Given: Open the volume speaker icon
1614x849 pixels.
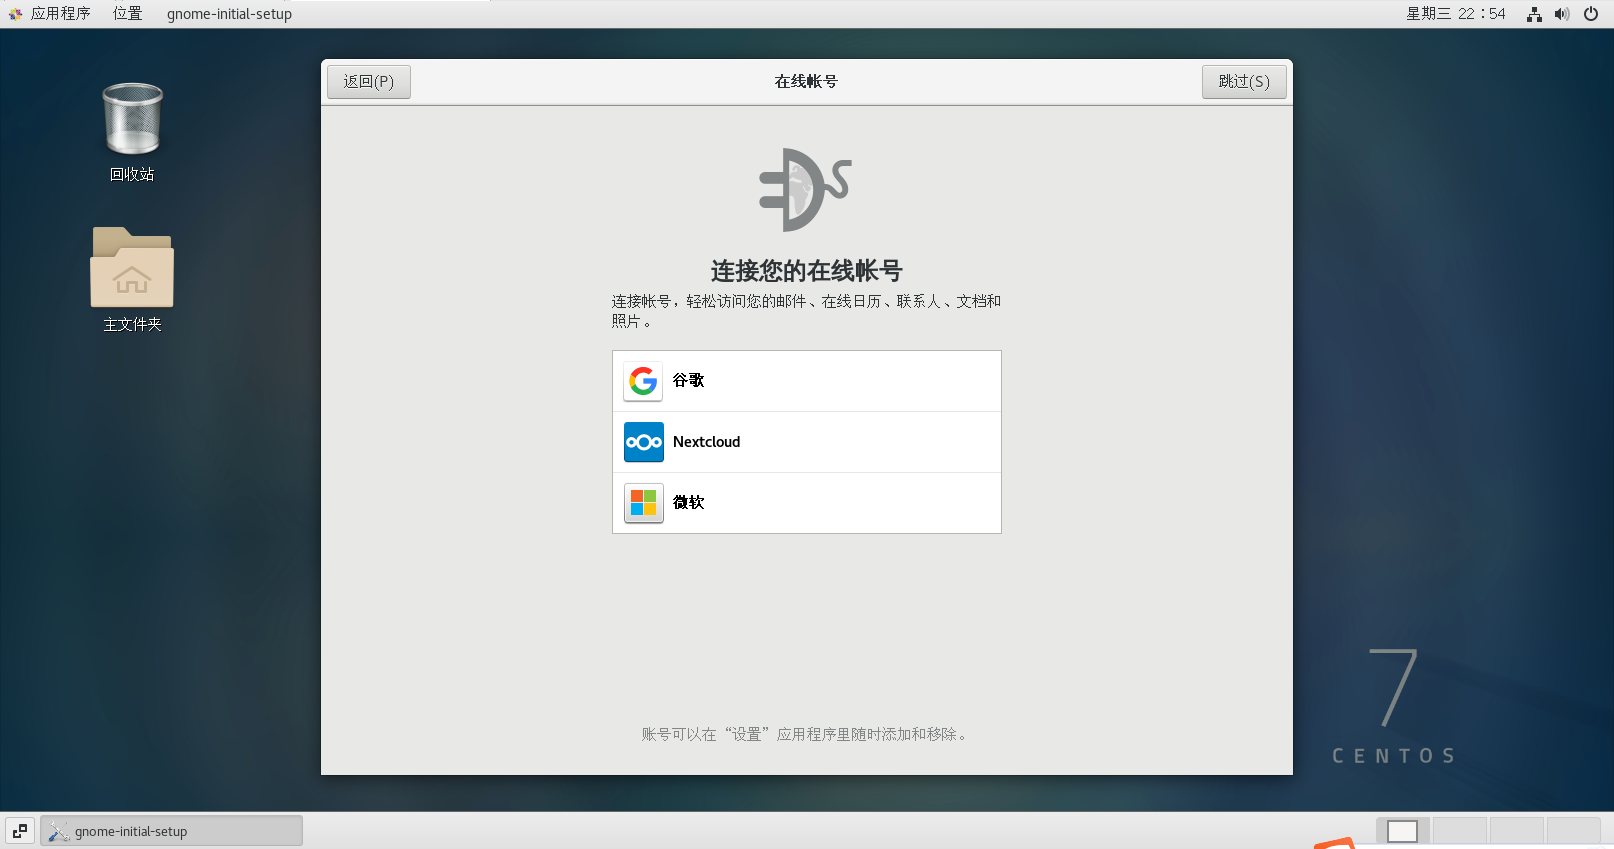Looking at the screenshot, I should pyautogui.click(x=1562, y=14).
